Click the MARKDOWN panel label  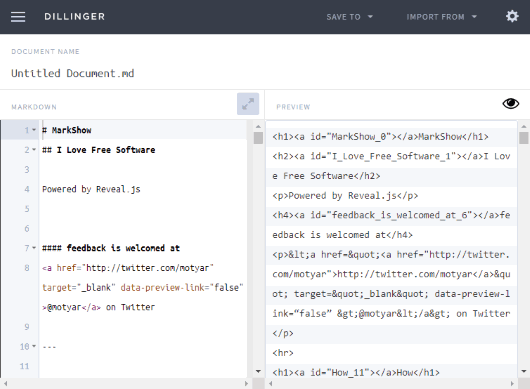pos(34,107)
